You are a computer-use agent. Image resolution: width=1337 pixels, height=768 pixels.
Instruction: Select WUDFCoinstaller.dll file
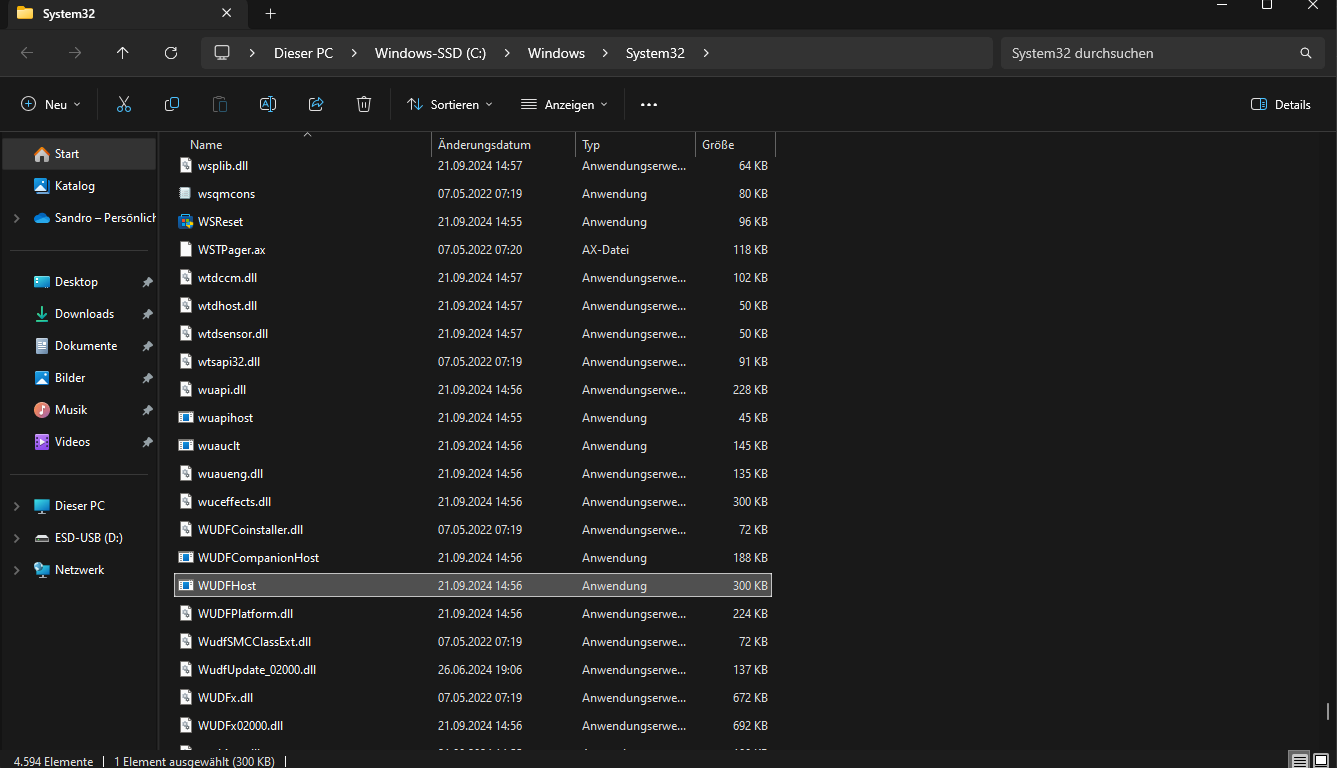click(473, 530)
